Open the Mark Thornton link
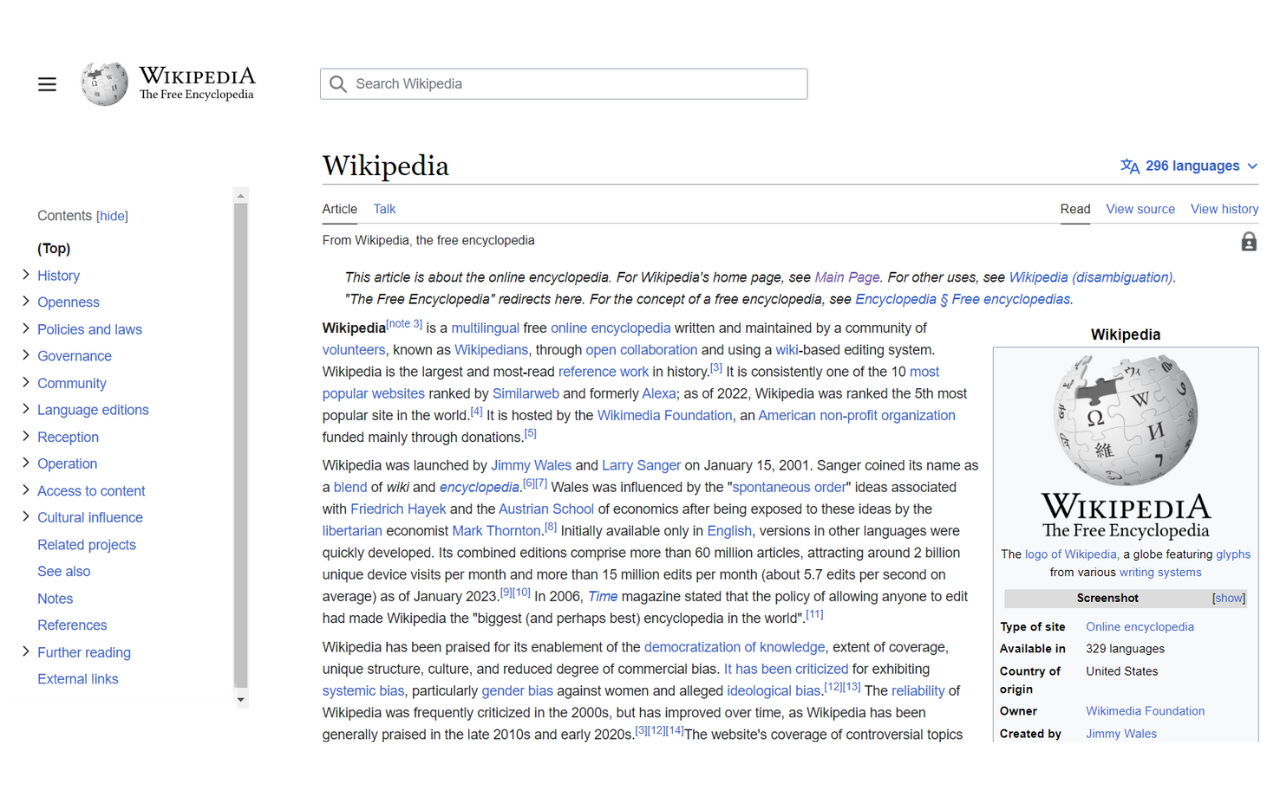 tap(496, 531)
